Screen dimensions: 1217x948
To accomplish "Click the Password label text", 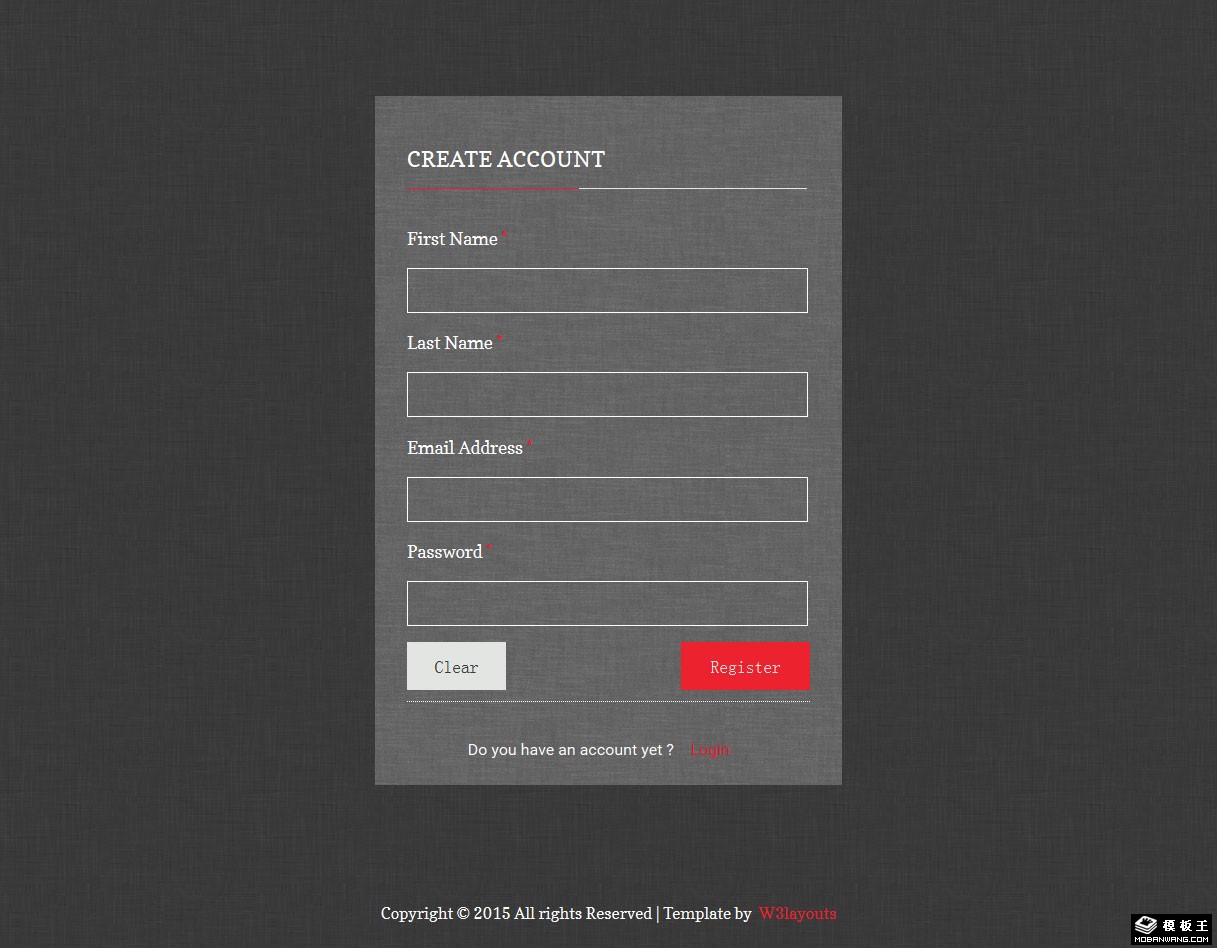I will (445, 552).
